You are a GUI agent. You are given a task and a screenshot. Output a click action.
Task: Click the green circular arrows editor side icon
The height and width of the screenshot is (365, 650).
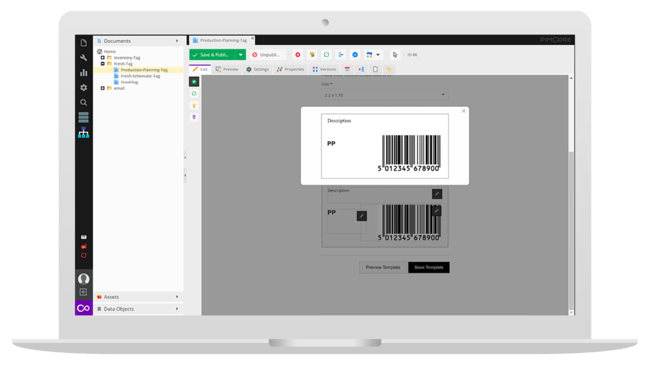[194, 94]
